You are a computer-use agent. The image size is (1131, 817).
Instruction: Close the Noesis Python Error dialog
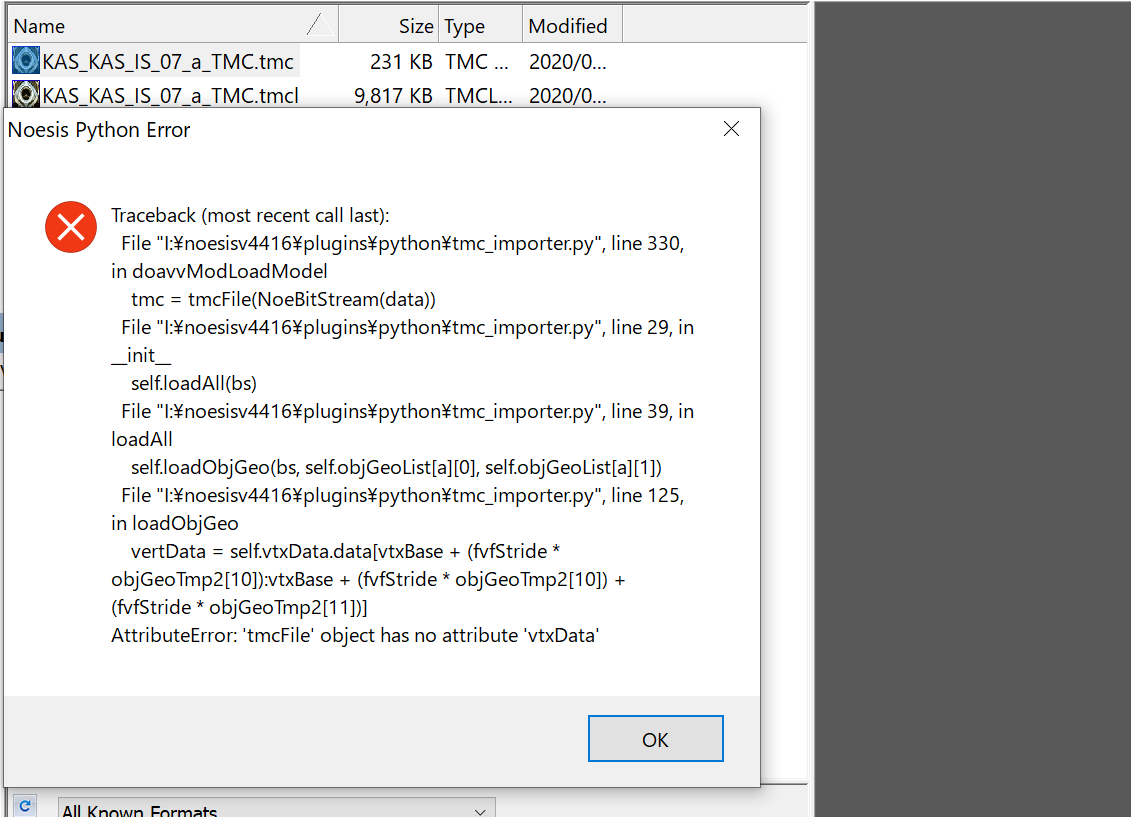pos(731,129)
